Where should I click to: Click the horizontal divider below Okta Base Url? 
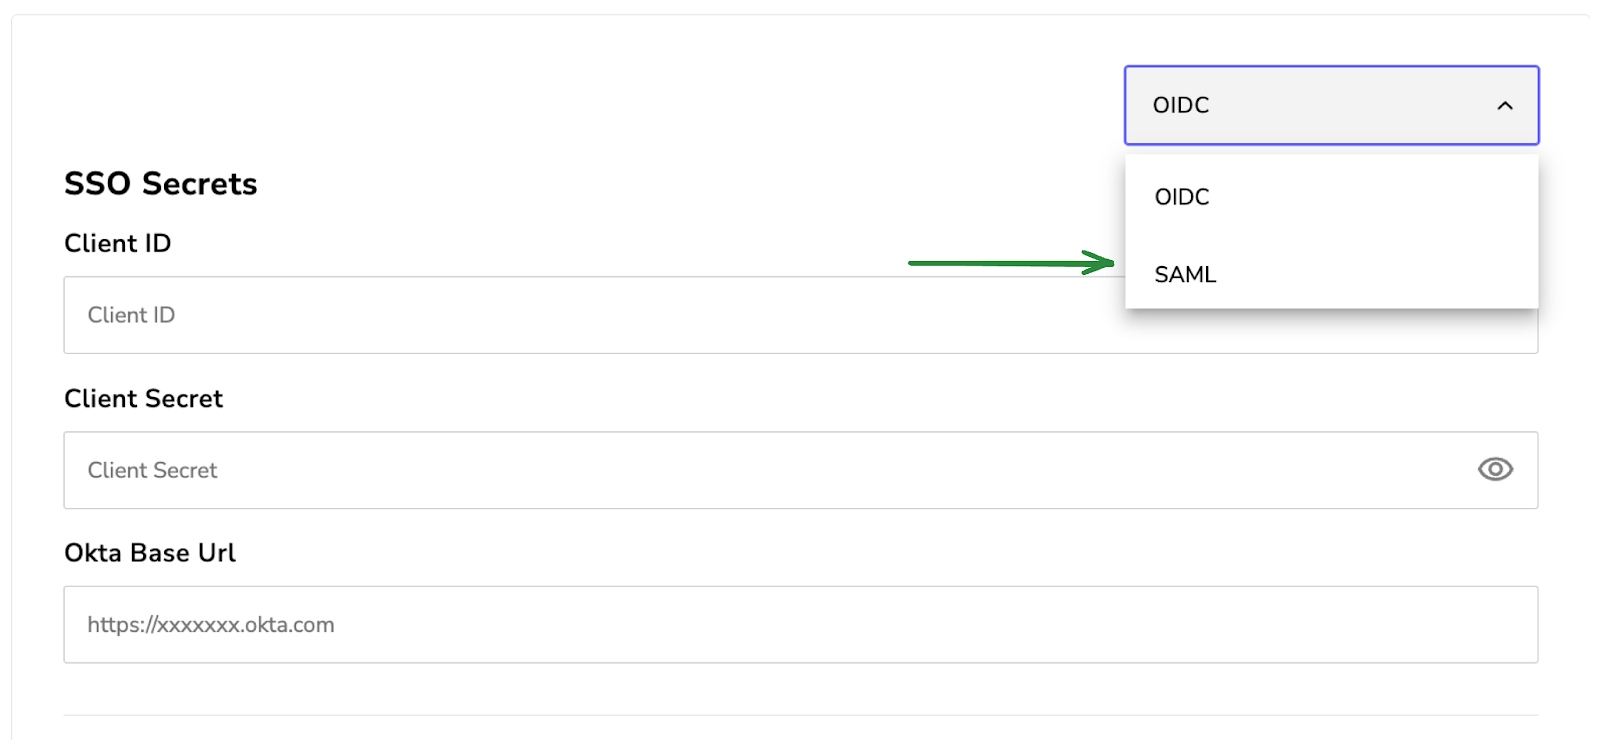(800, 715)
